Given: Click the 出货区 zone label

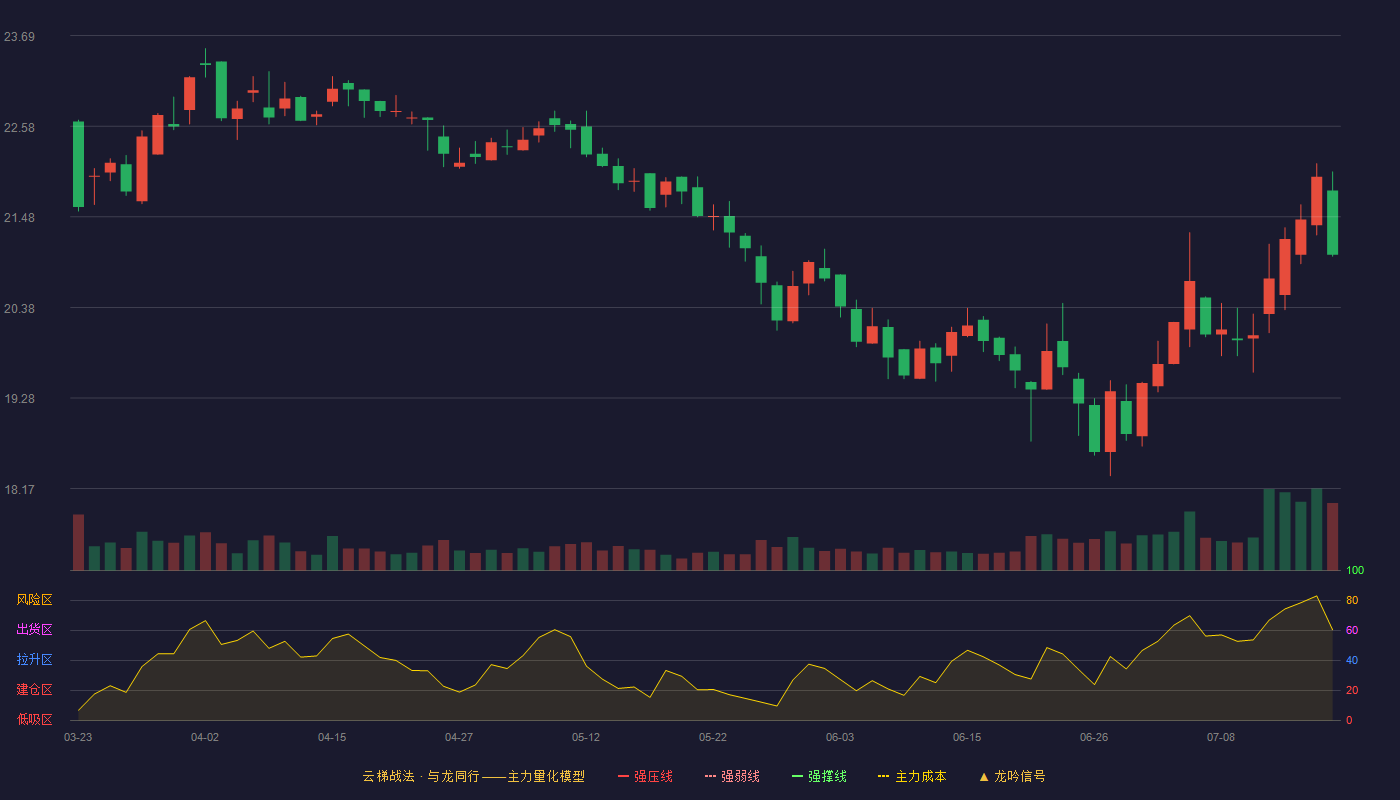Looking at the screenshot, I should pyautogui.click(x=34, y=630).
